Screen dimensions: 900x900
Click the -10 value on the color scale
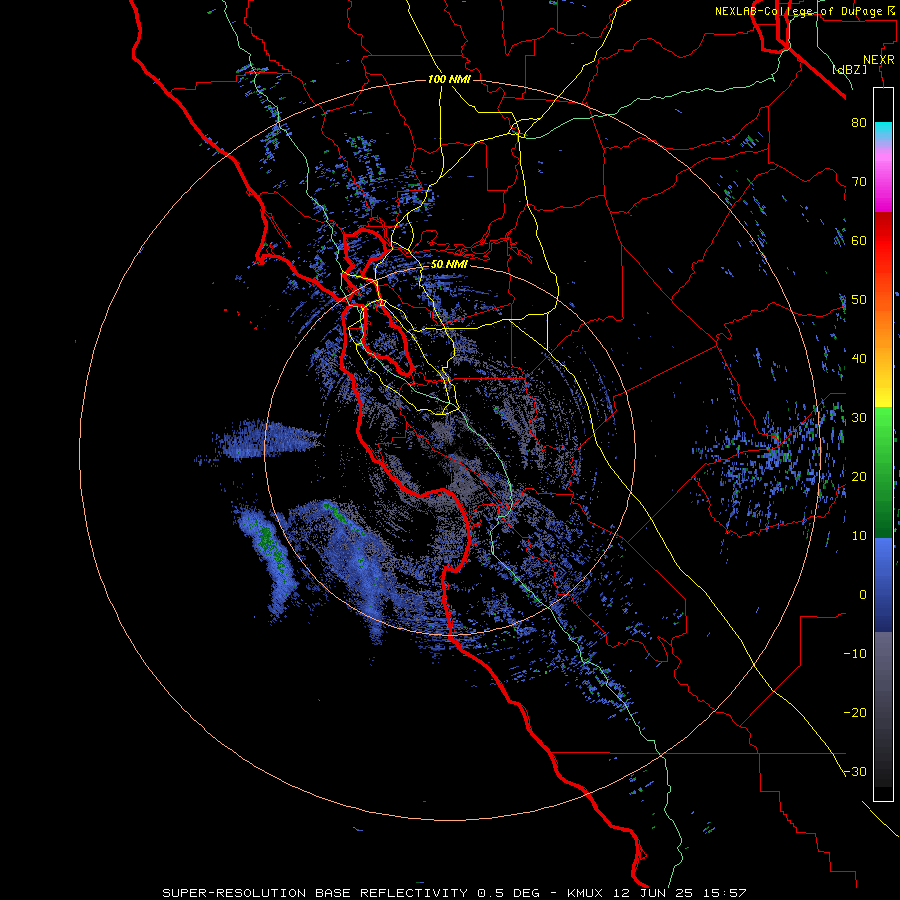[855, 654]
